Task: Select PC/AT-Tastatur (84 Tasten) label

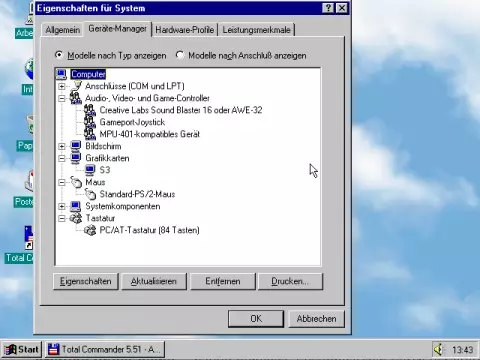Action: 149,230
